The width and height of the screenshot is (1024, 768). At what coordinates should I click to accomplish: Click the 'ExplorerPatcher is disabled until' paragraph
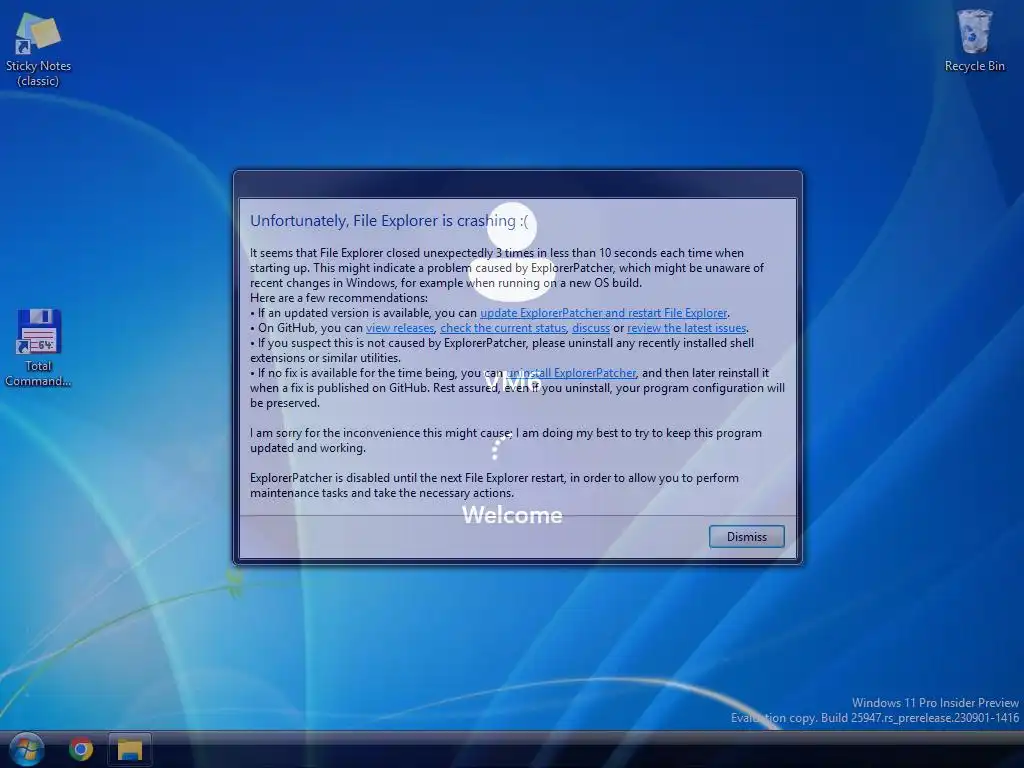point(494,485)
